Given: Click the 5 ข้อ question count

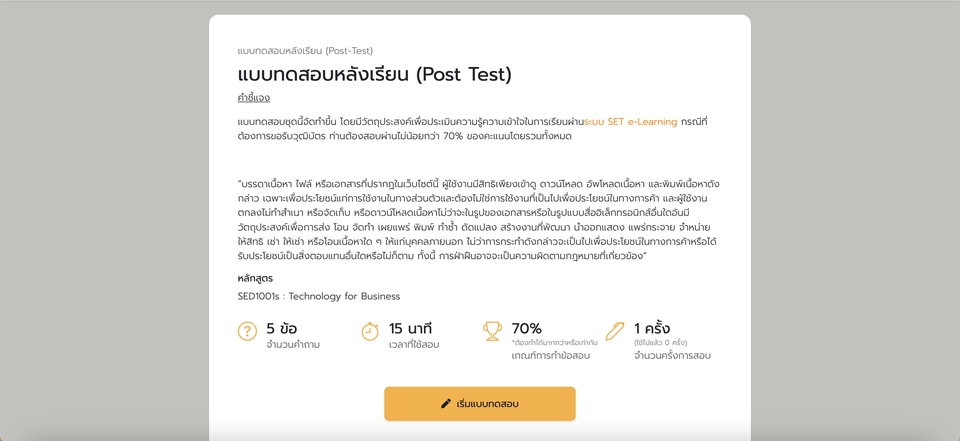Looking at the screenshot, I should (x=282, y=328).
